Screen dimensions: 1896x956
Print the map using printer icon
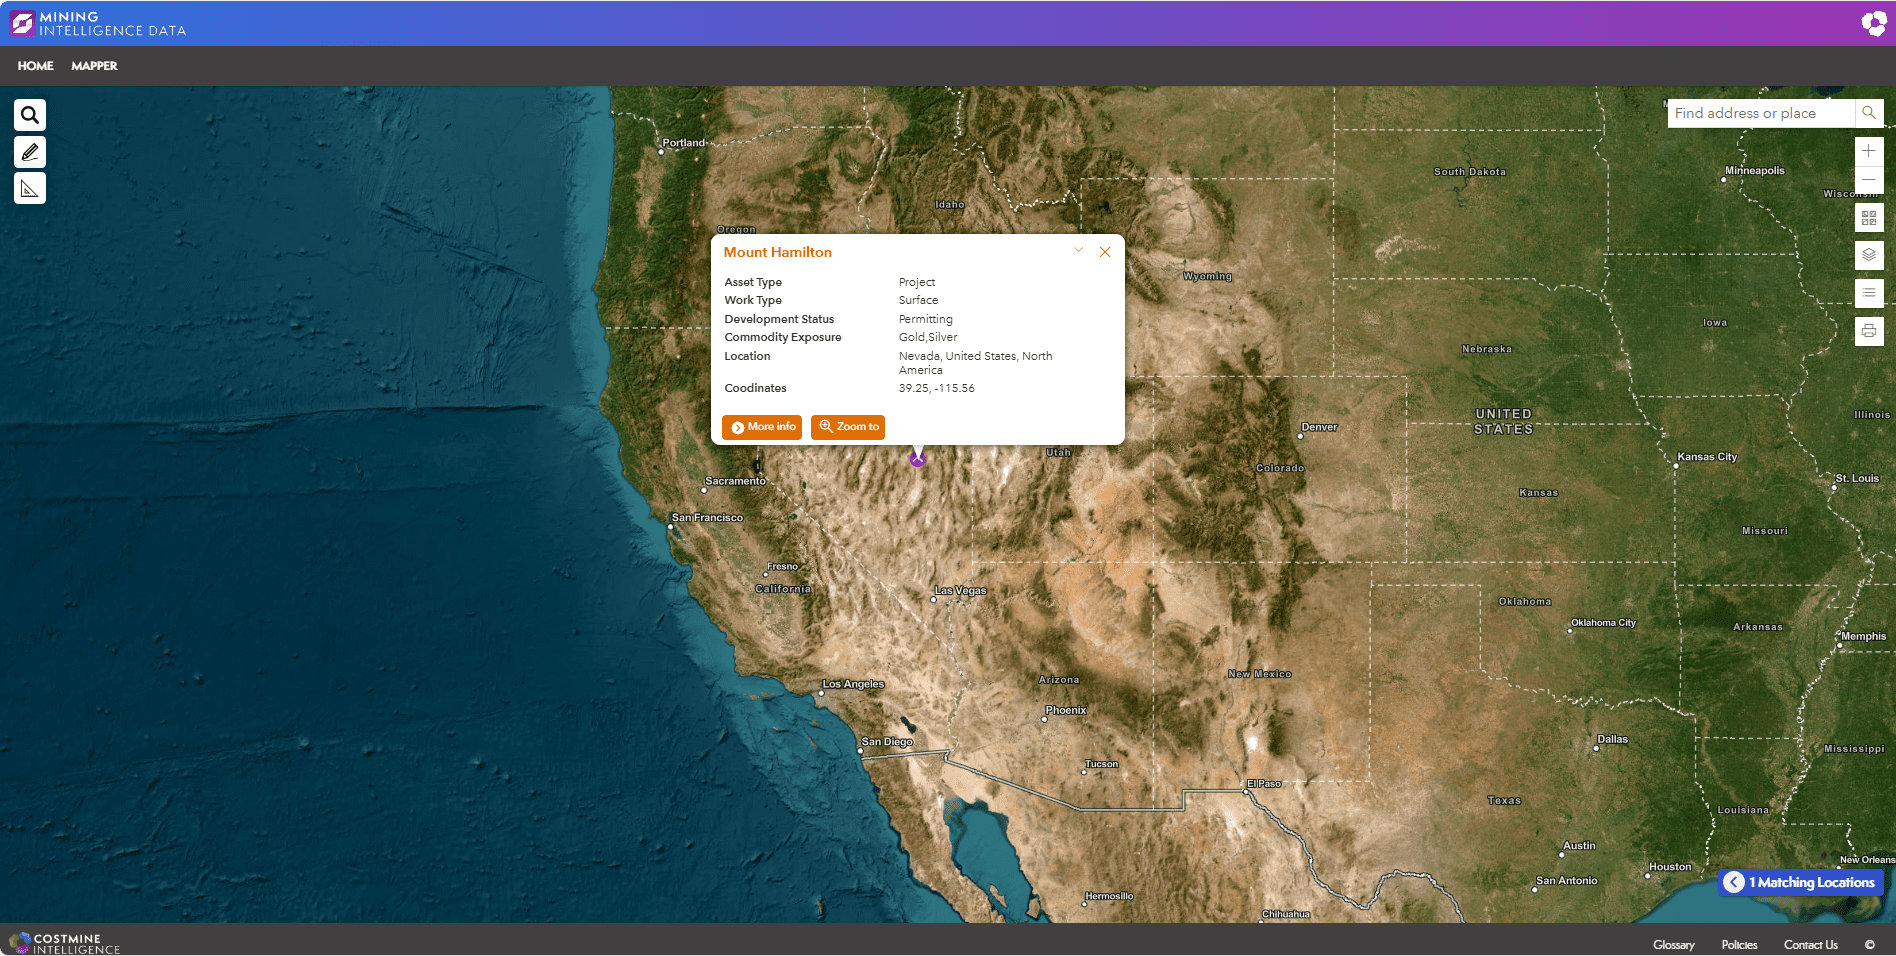[1868, 331]
